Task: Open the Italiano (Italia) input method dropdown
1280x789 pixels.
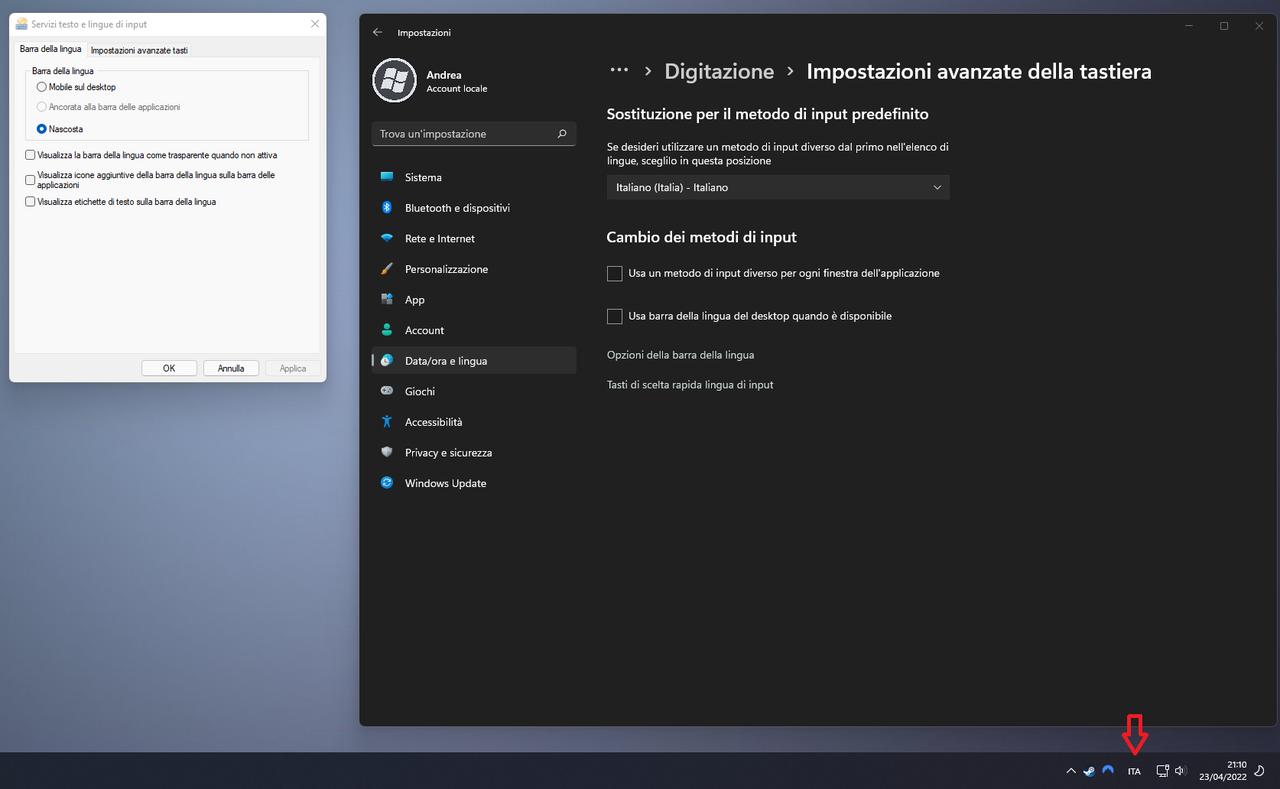Action: (x=778, y=187)
